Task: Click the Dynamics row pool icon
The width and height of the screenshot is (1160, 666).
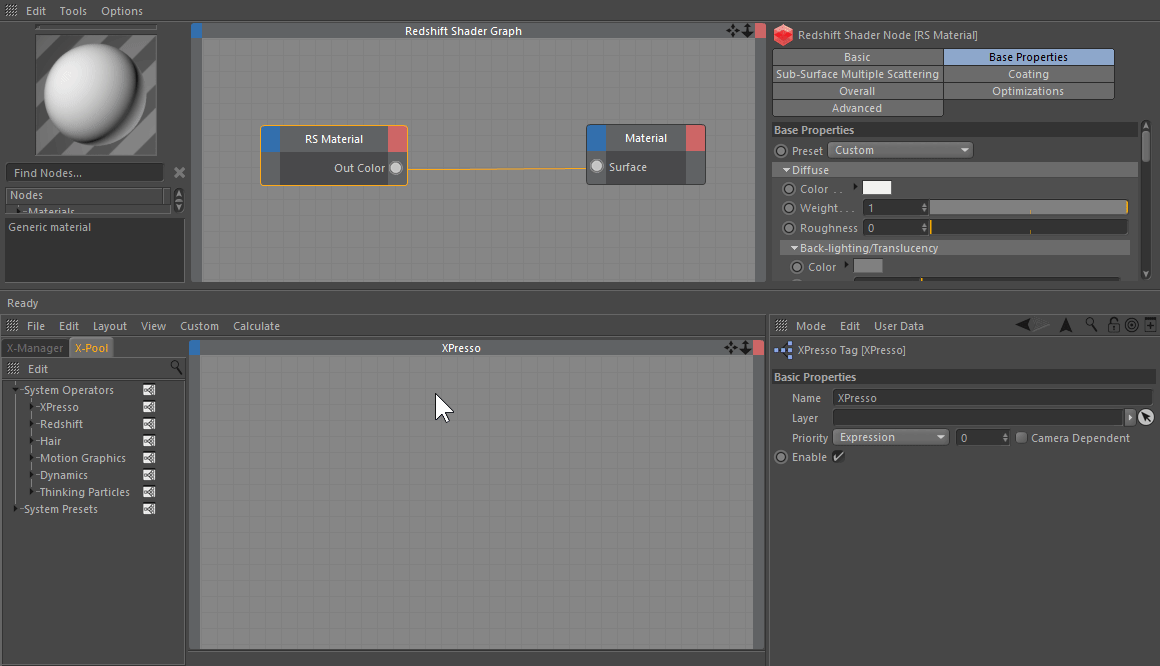Action: click(149, 475)
